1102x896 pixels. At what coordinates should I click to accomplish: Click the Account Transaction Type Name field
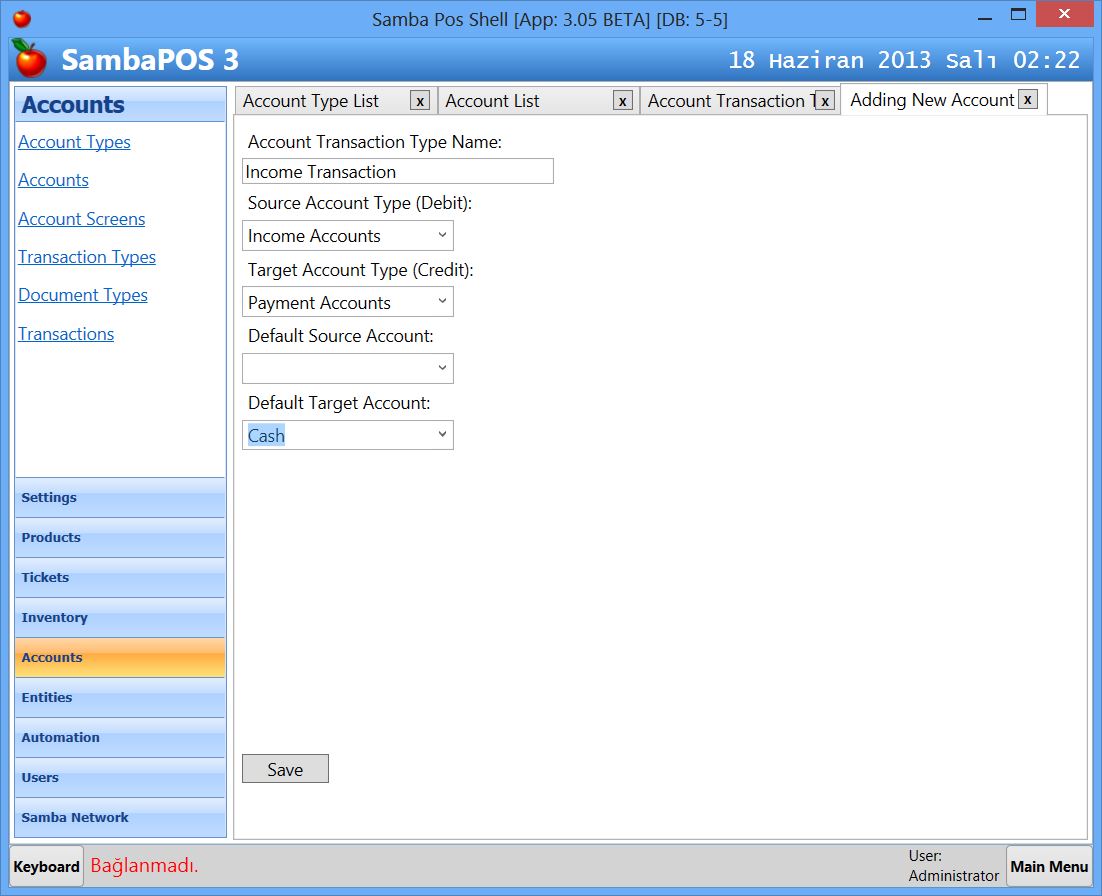397,171
